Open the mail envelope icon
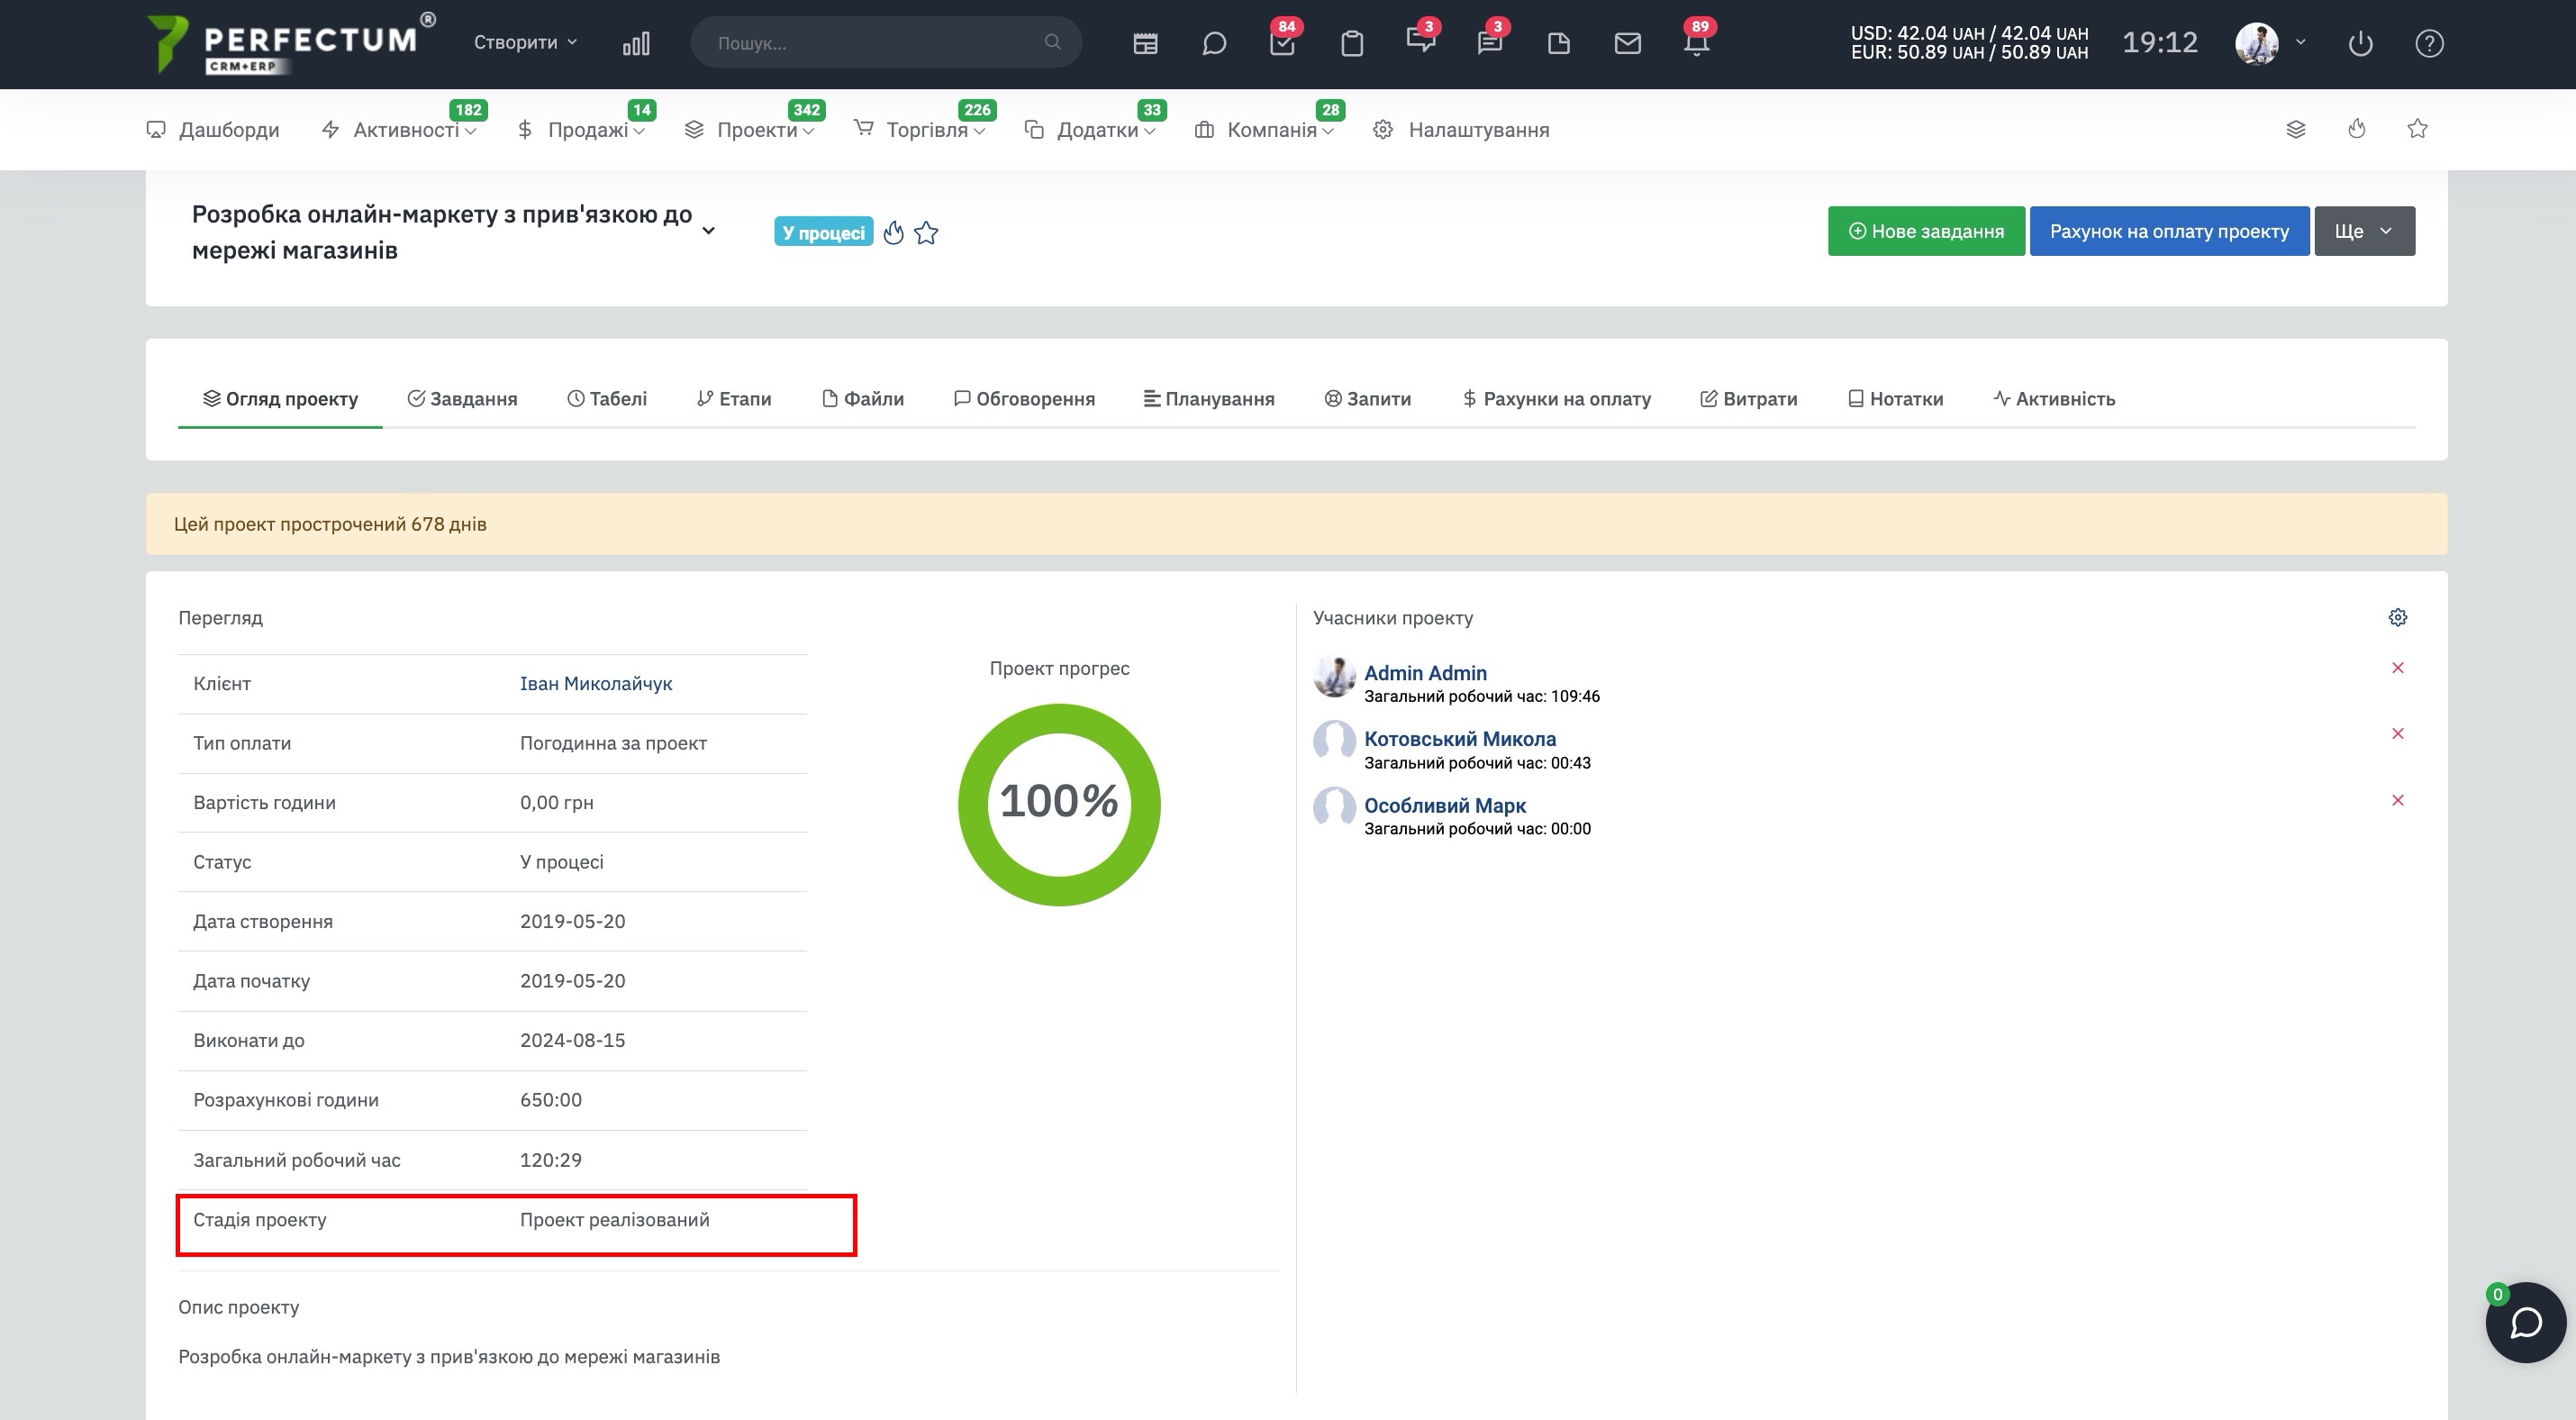The image size is (2576, 1420). pyautogui.click(x=1627, y=43)
